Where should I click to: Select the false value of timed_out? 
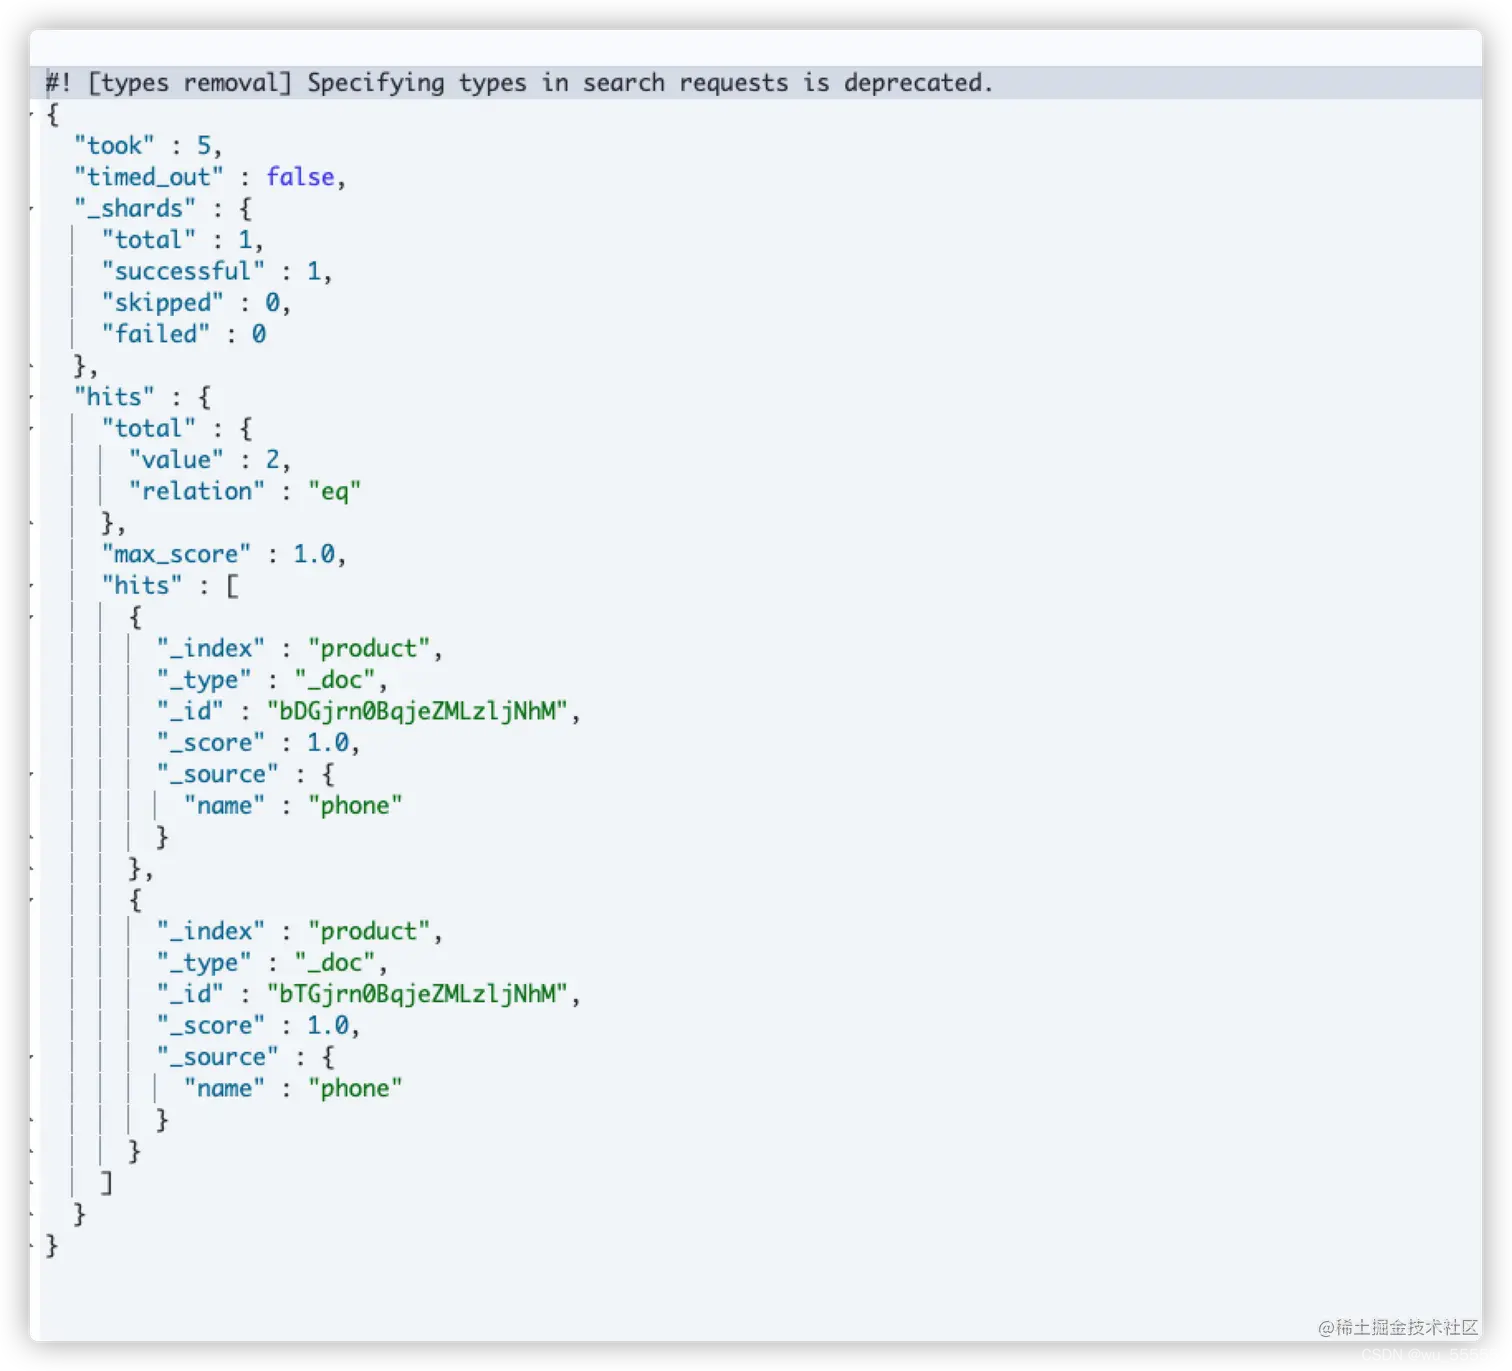[x=300, y=177]
